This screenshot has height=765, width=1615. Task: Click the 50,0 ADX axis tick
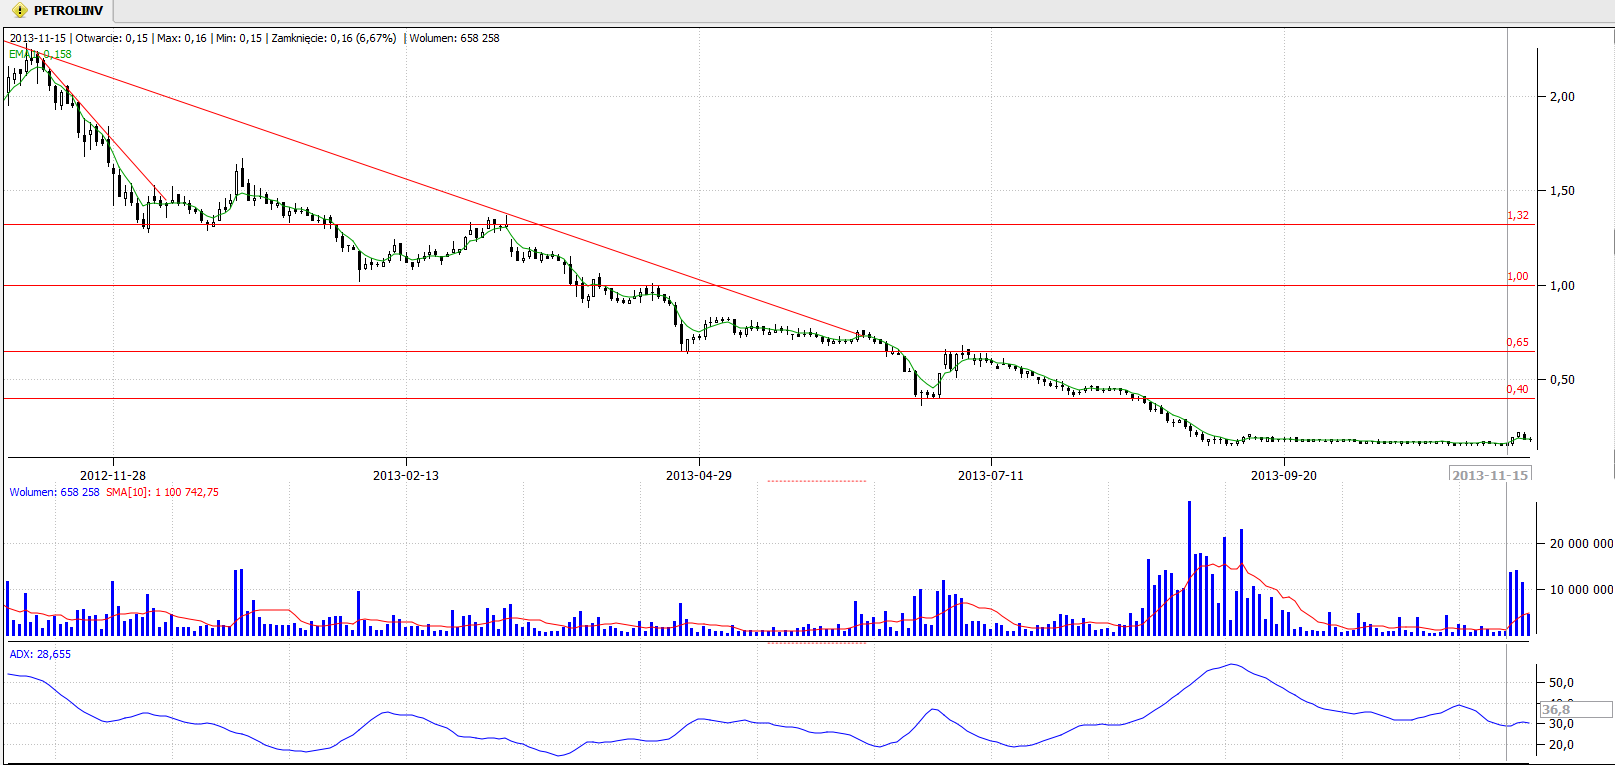tap(1562, 682)
